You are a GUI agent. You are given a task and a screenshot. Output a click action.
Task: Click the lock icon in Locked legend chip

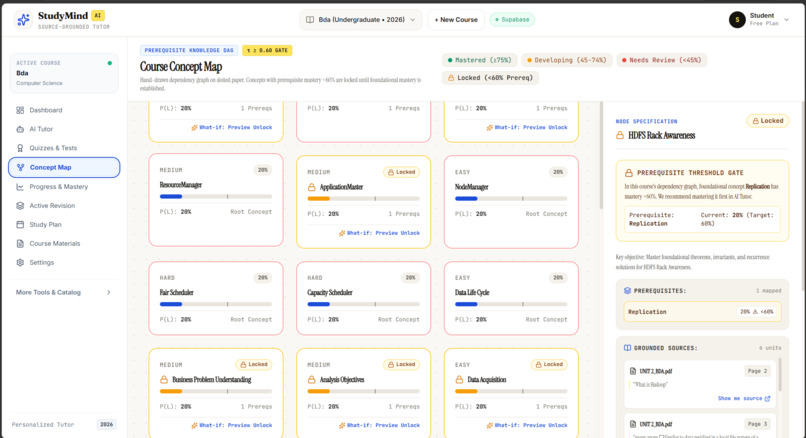(451, 78)
